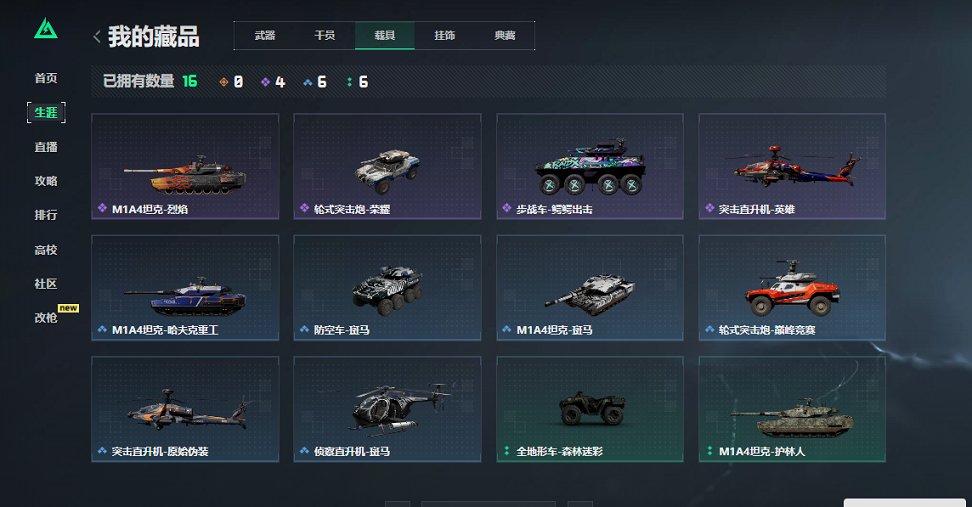This screenshot has height=507, width=972.
Task: Click the new badge next to 改枪
Action: 68,308
